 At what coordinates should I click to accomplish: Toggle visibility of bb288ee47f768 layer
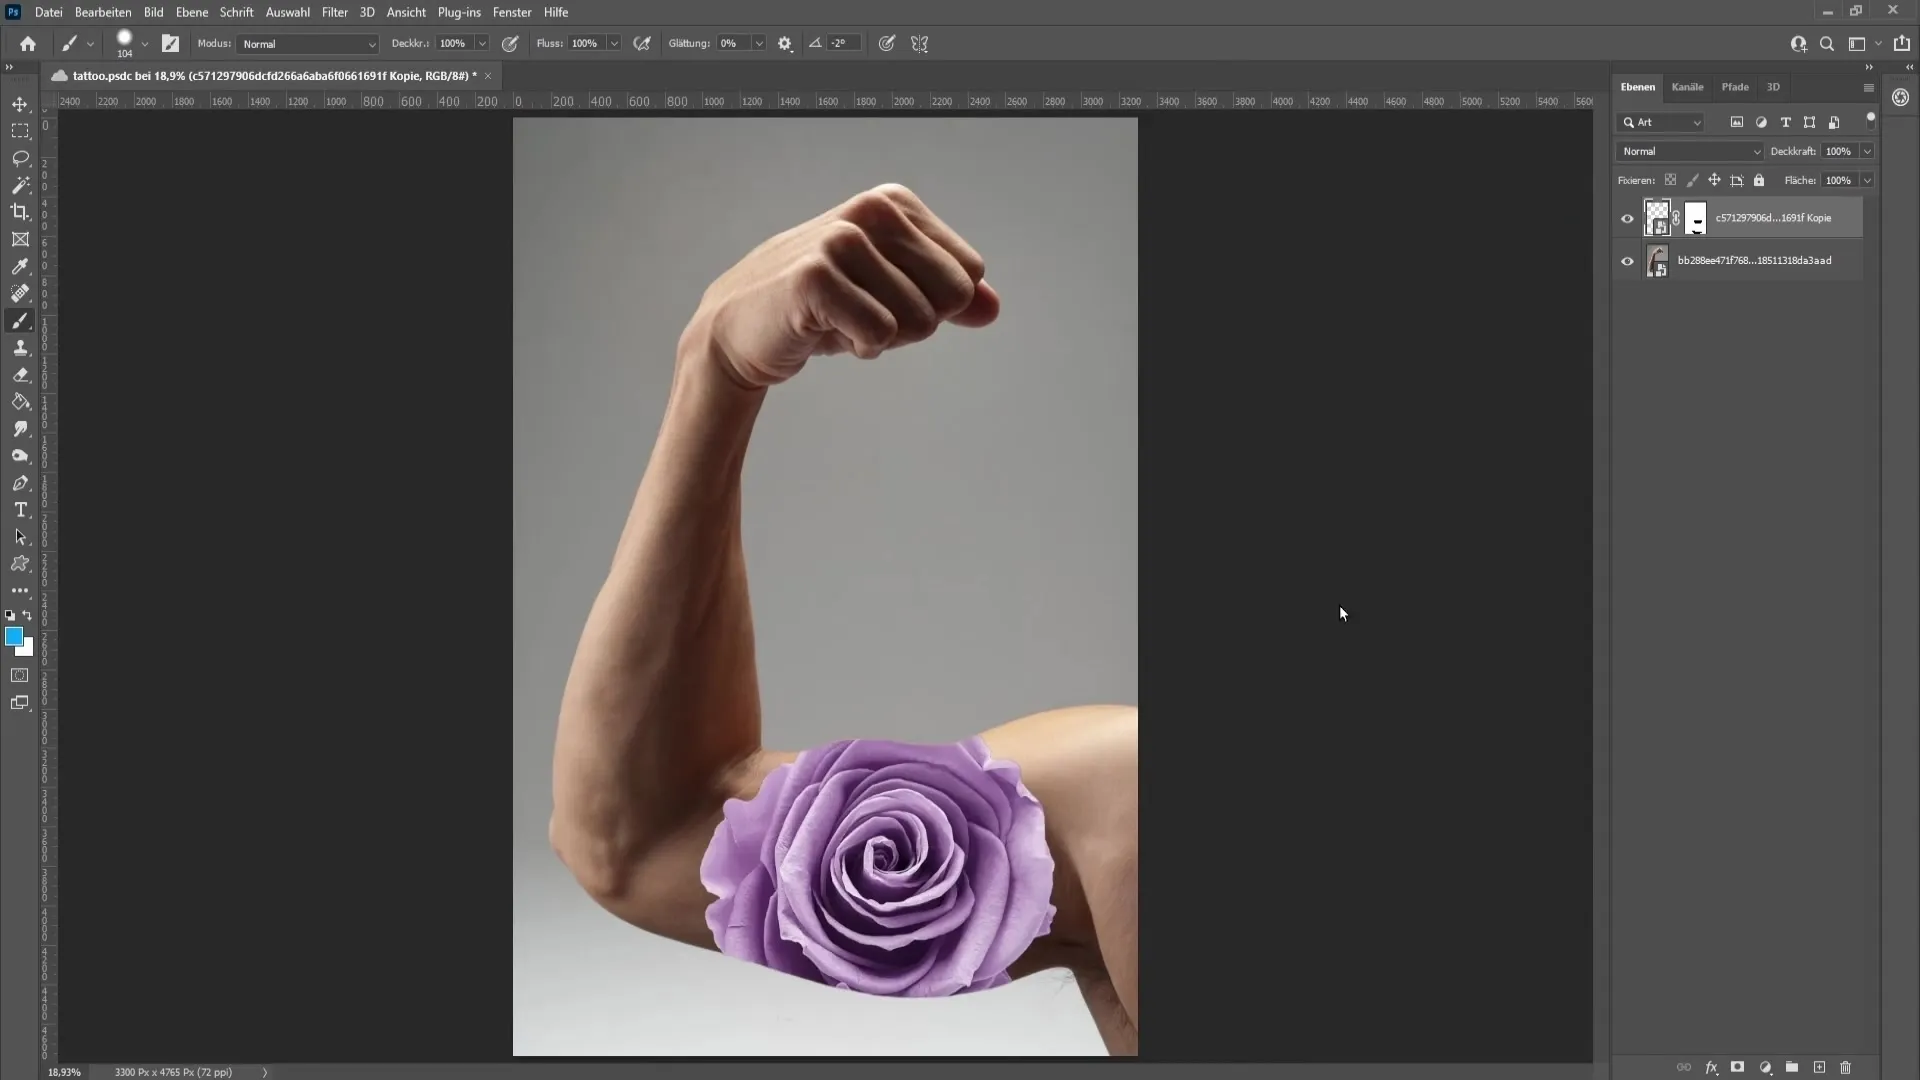(x=1627, y=260)
